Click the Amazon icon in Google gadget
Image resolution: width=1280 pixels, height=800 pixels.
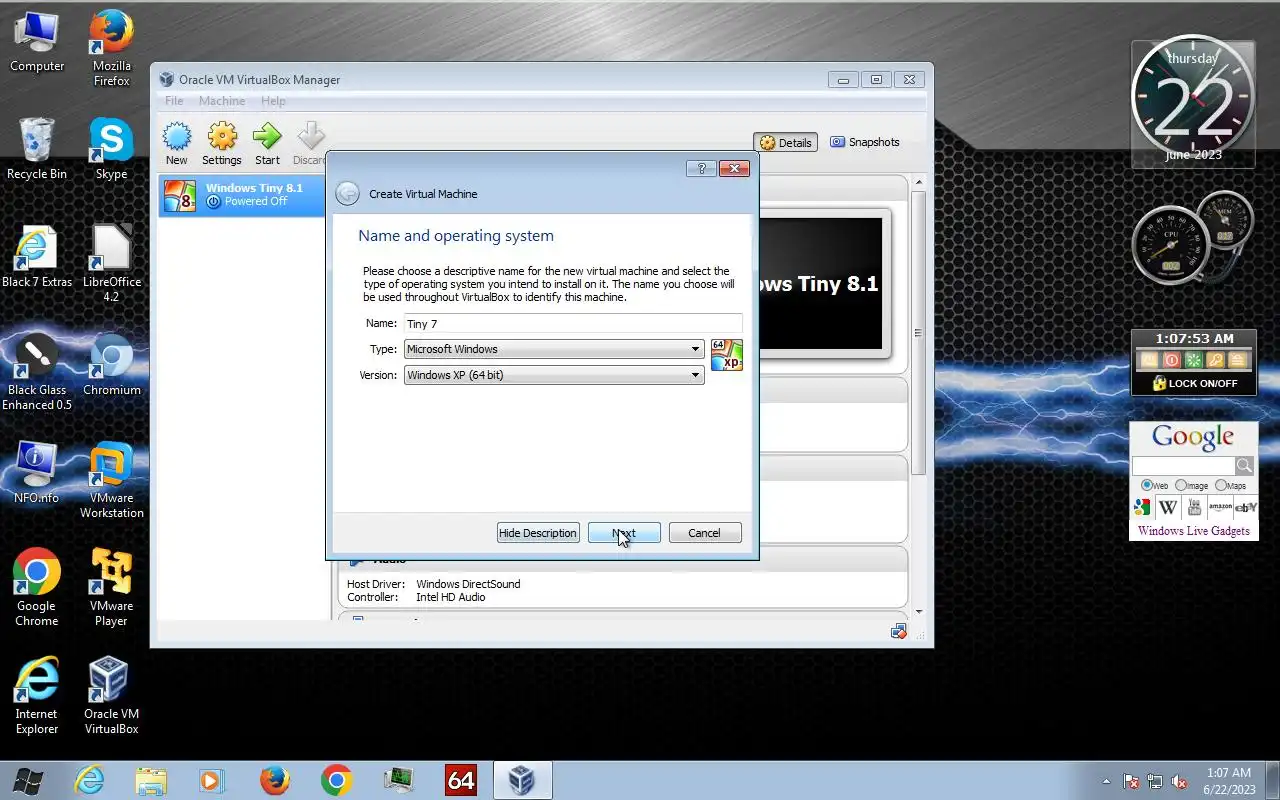pos(1220,507)
